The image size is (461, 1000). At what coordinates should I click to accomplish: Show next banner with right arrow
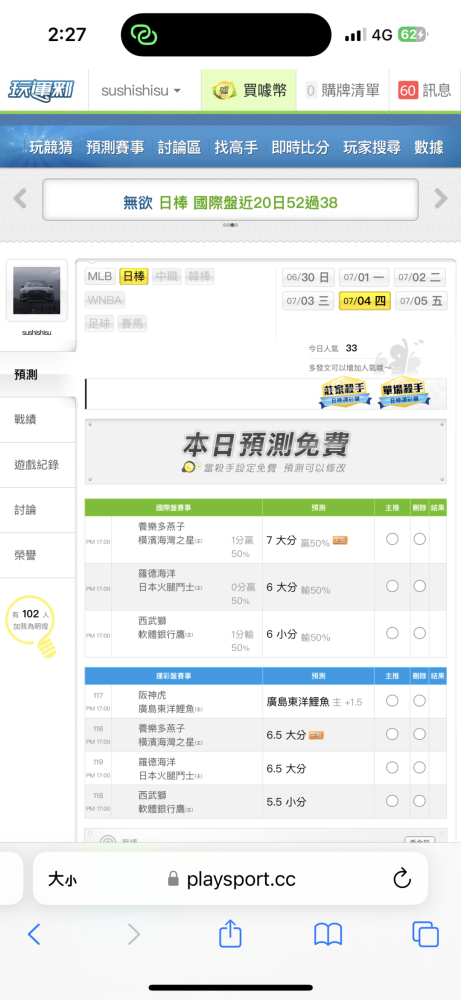(441, 198)
